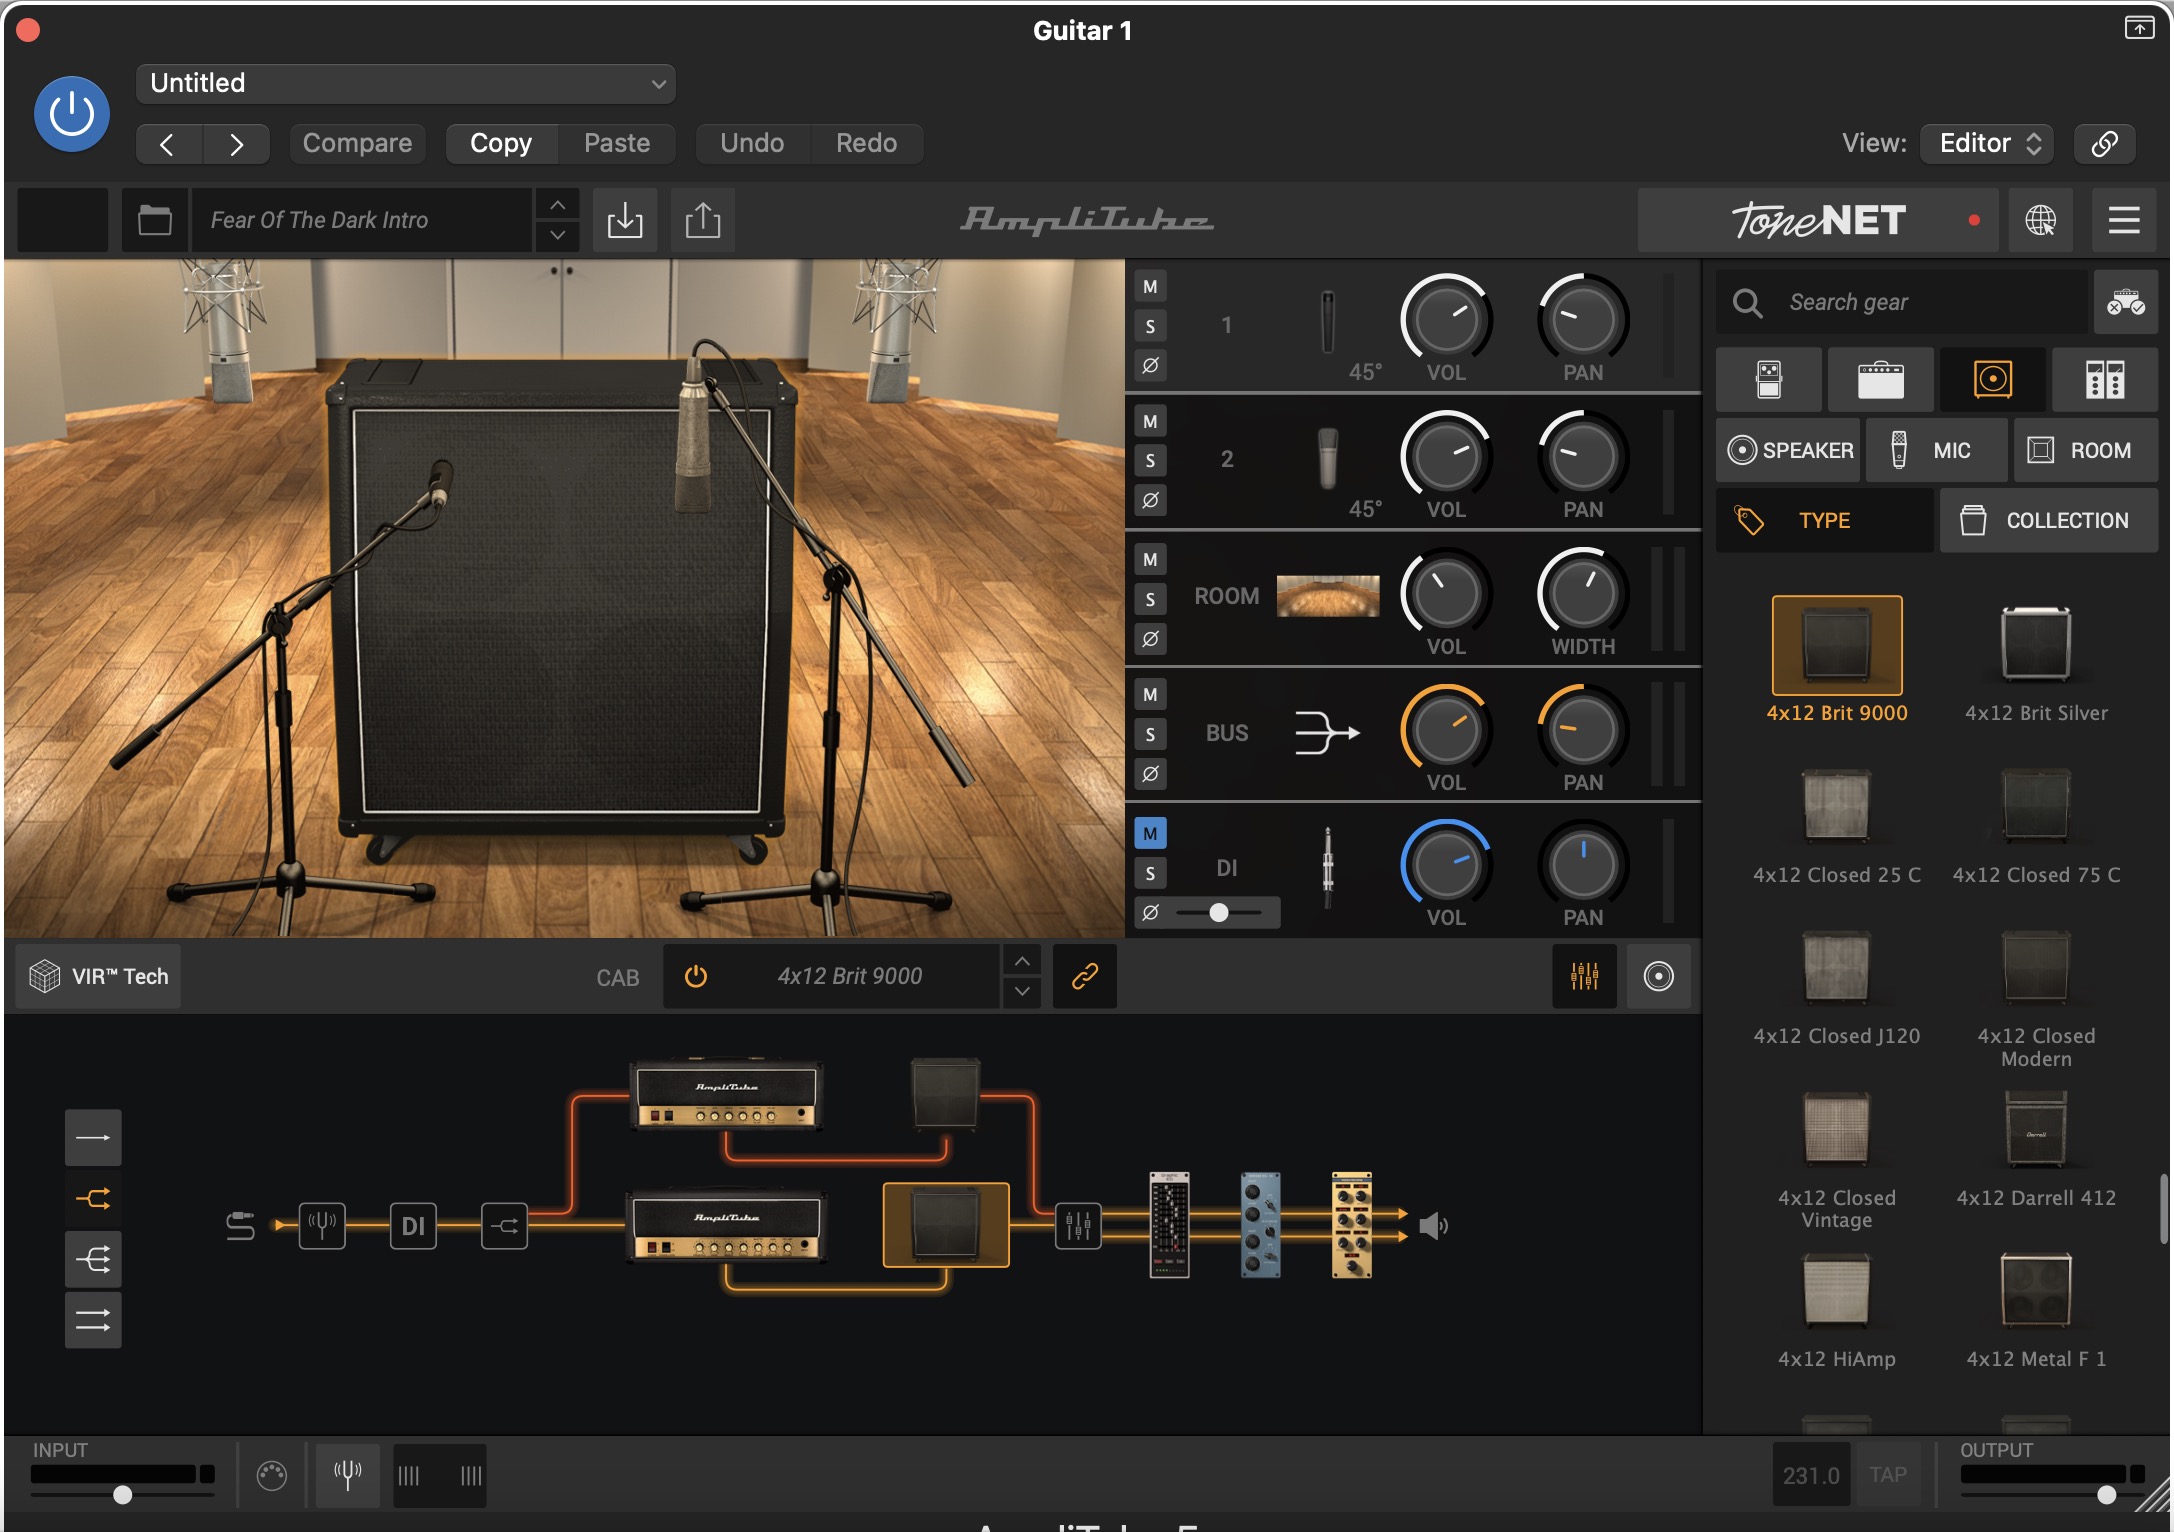Invert phase on mic channel 1
This screenshot has width=2174, height=1532.
point(1150,365)
